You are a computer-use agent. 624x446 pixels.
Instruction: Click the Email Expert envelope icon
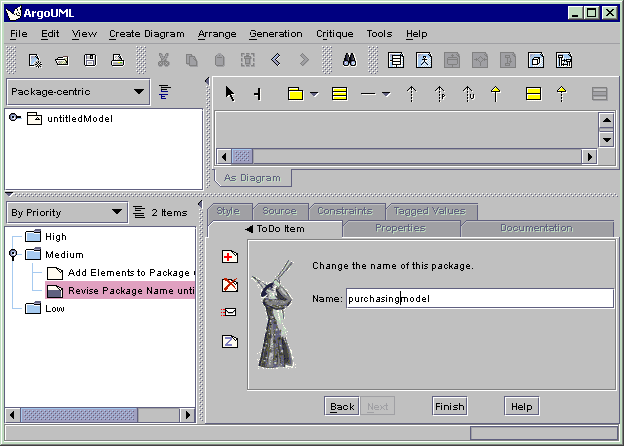coord(229,313)
